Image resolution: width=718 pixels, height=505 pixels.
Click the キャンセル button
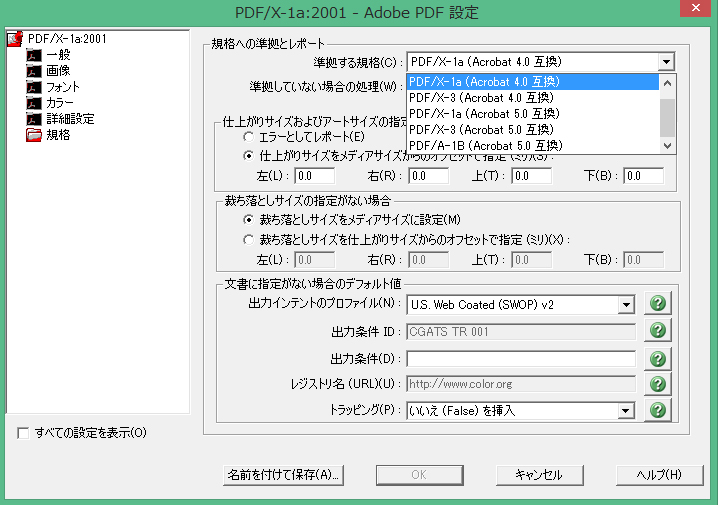(539, 475)
